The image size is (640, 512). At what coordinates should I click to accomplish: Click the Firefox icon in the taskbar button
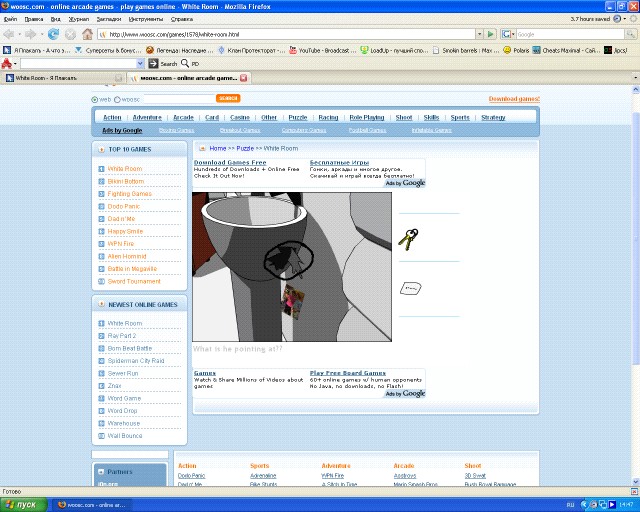pos(62,505)
